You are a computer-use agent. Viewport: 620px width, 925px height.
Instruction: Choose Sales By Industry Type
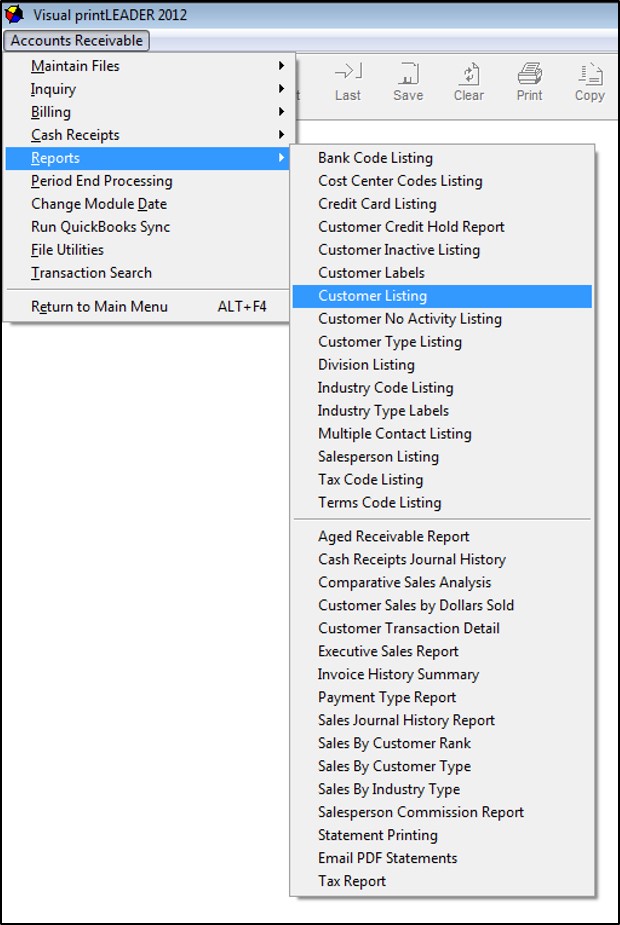click(x=442, y=790)
